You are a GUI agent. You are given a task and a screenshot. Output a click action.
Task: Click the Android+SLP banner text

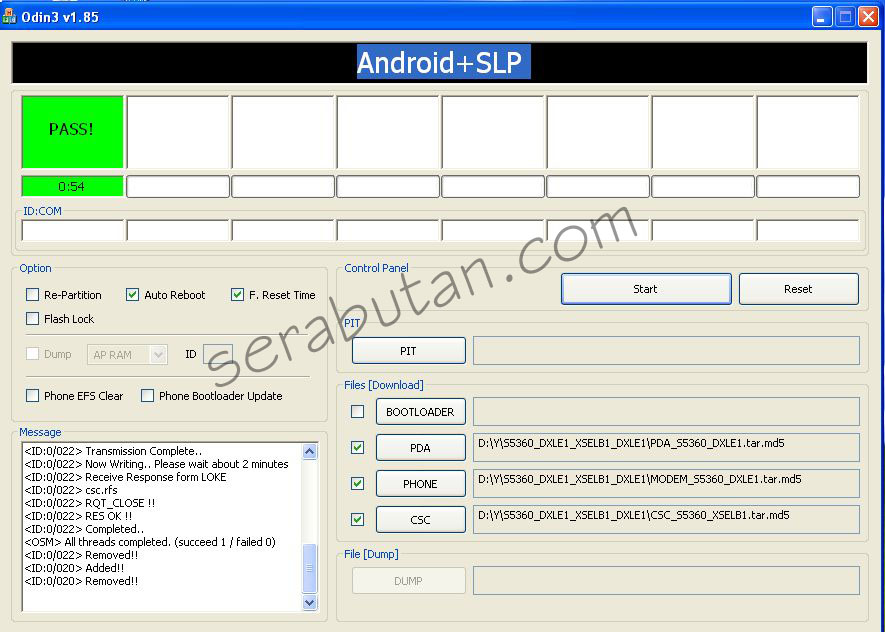pos(443,62)
